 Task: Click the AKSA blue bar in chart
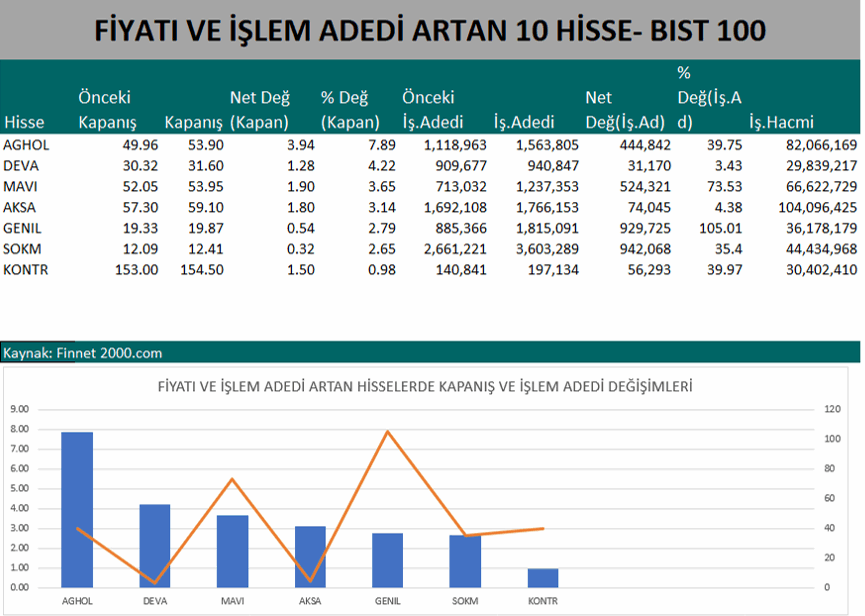[x=310, y=556]
